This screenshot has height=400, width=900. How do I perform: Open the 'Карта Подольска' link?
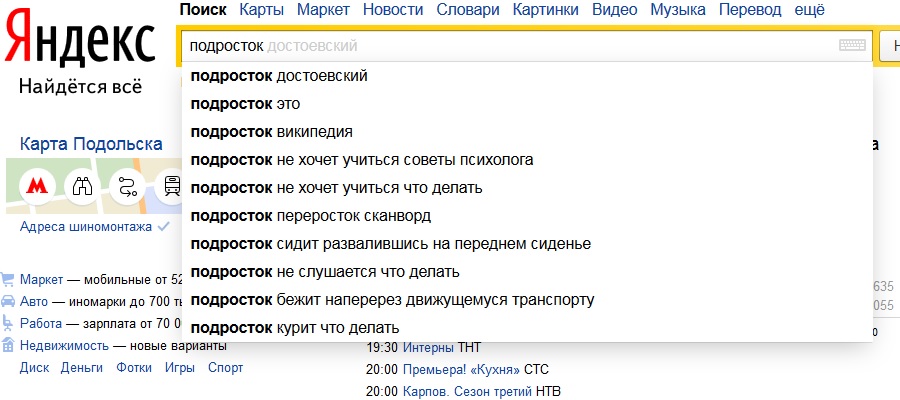[91, 143]
